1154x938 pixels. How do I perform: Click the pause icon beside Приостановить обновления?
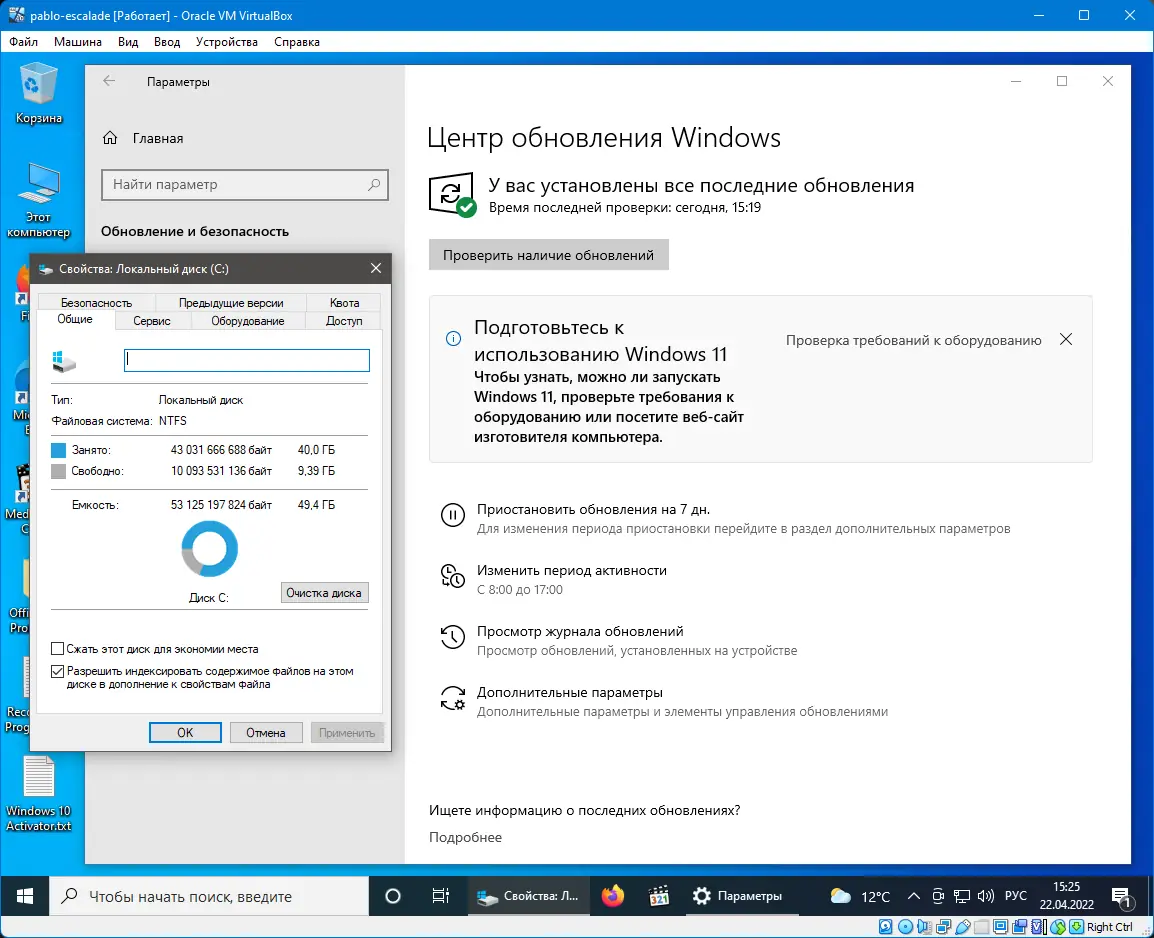pyautogui.click(x=455, y=516)
